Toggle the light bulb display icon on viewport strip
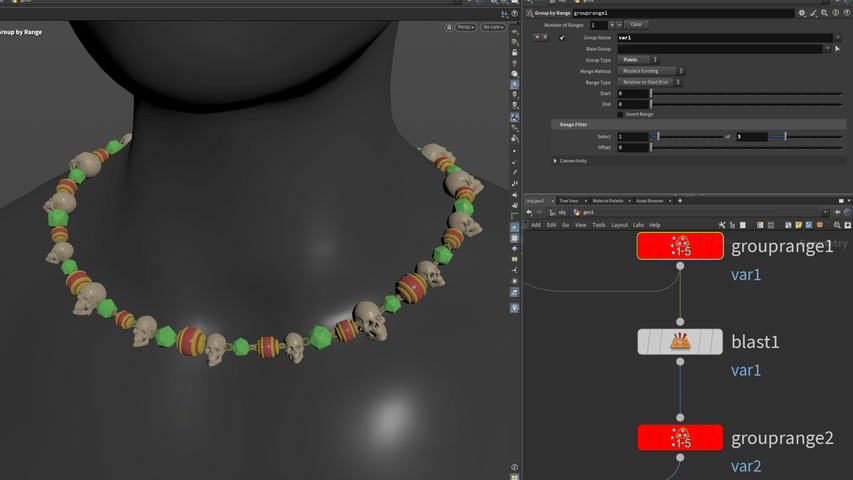This screenshot has height=480, width=853. click(515, 95)
